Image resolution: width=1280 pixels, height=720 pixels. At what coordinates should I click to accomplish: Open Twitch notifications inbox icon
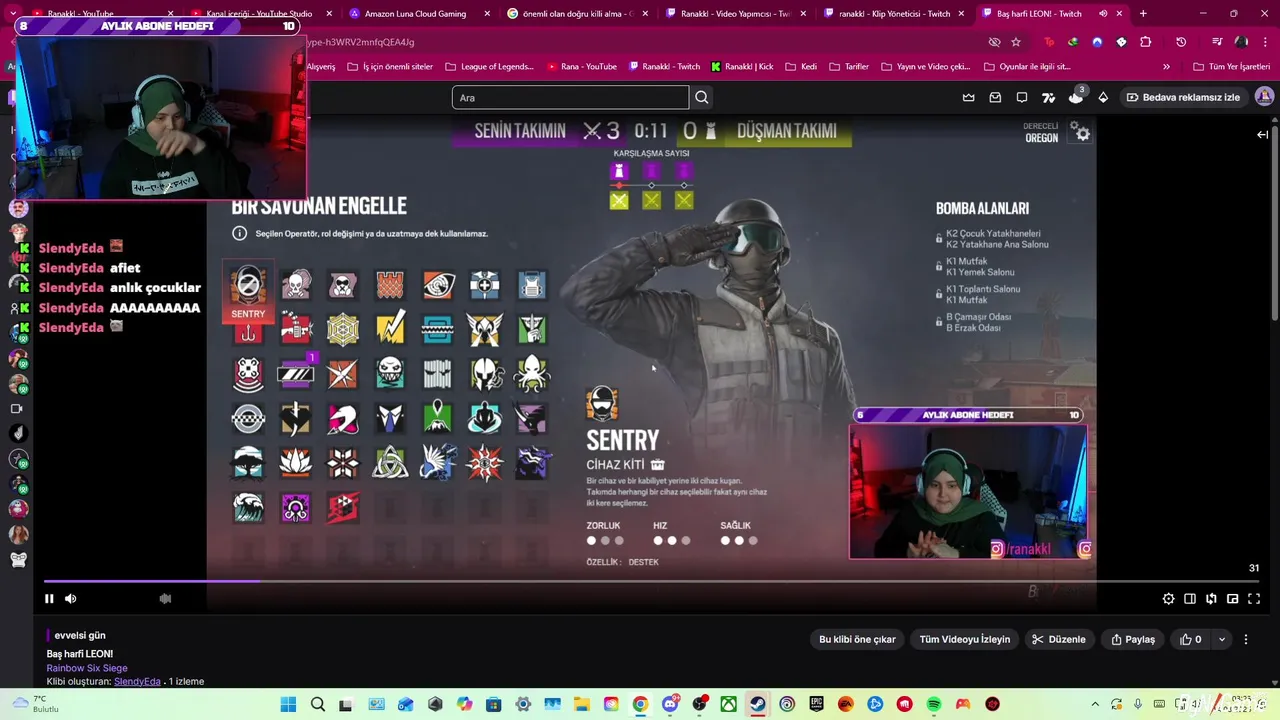[995, 97]
